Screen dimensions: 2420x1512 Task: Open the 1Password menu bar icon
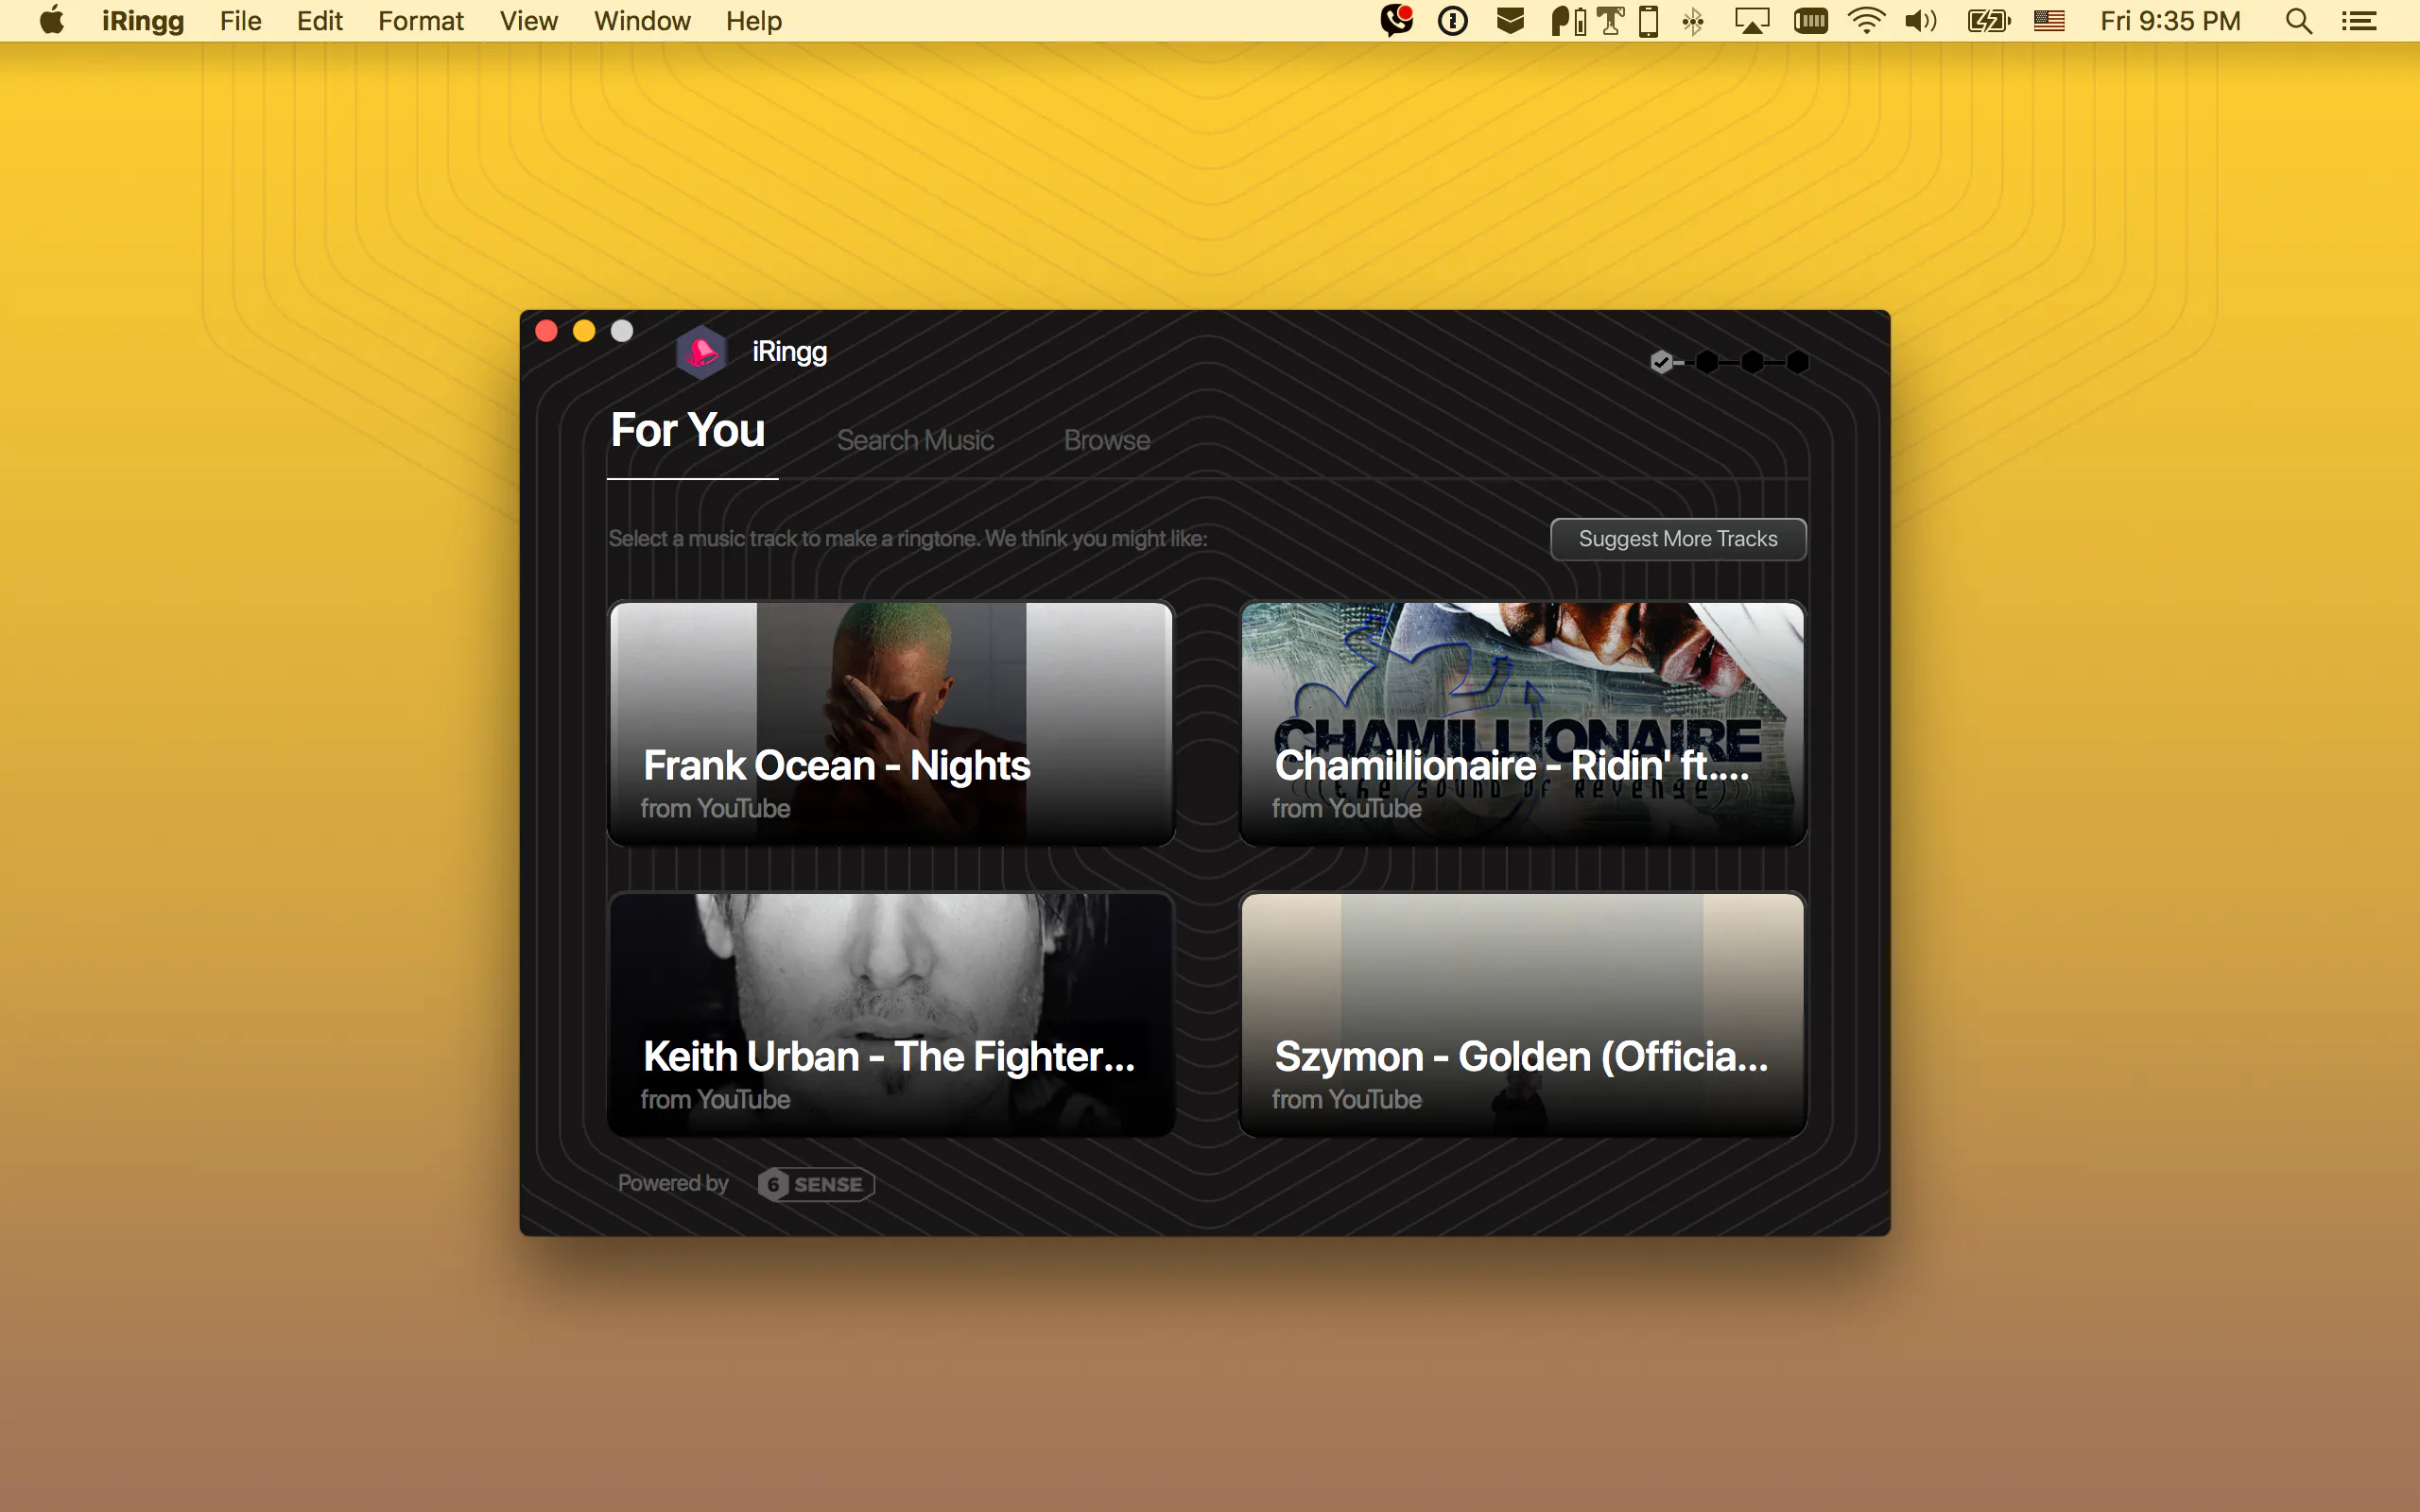[1452, 21]
